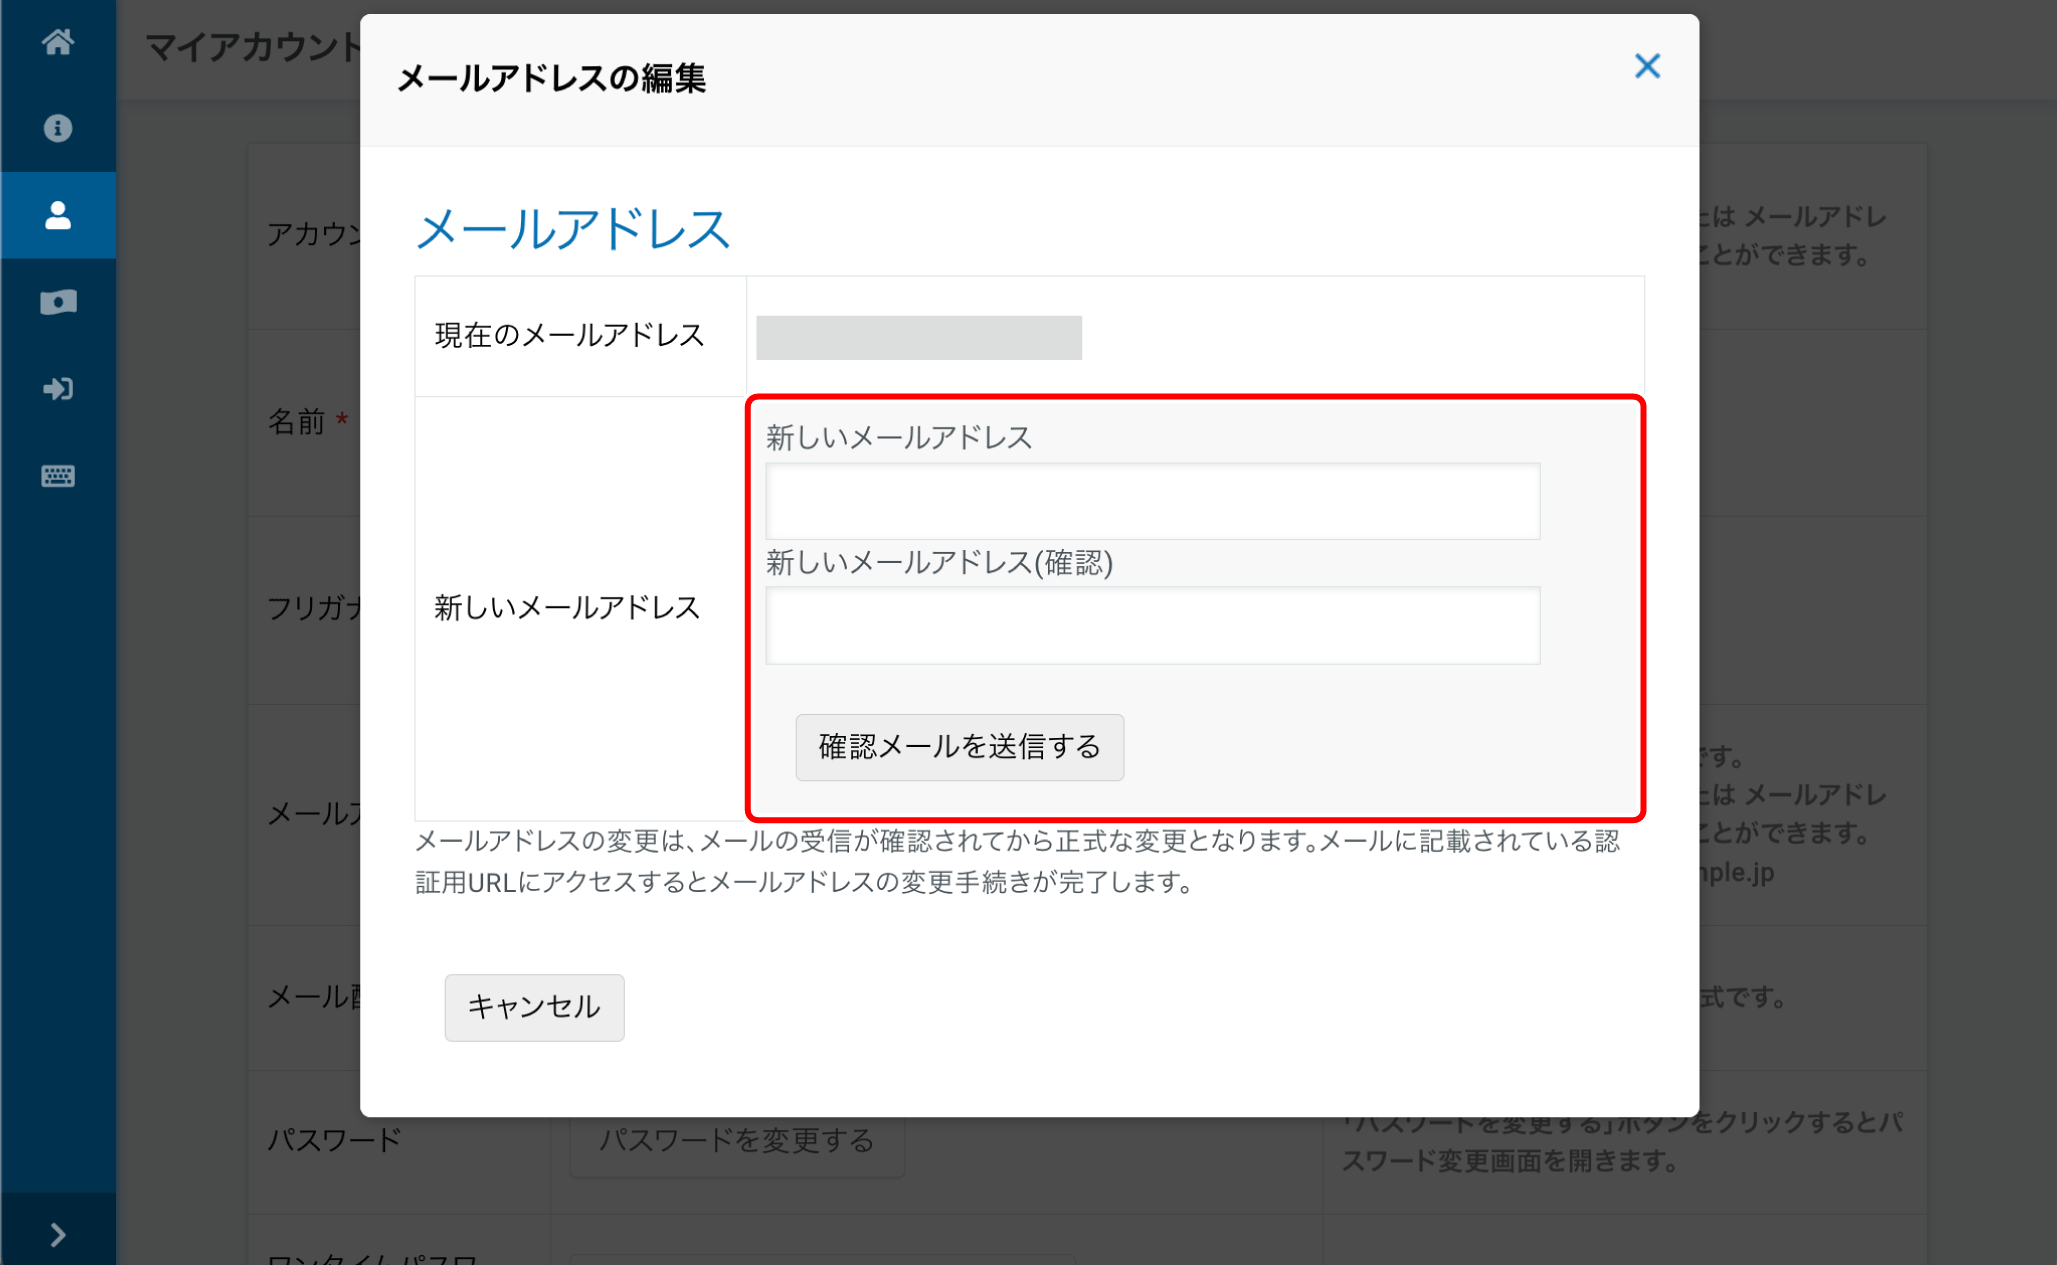Open the information icon in sidebar
The image size is (2057, 1265).
click(57, 128)
